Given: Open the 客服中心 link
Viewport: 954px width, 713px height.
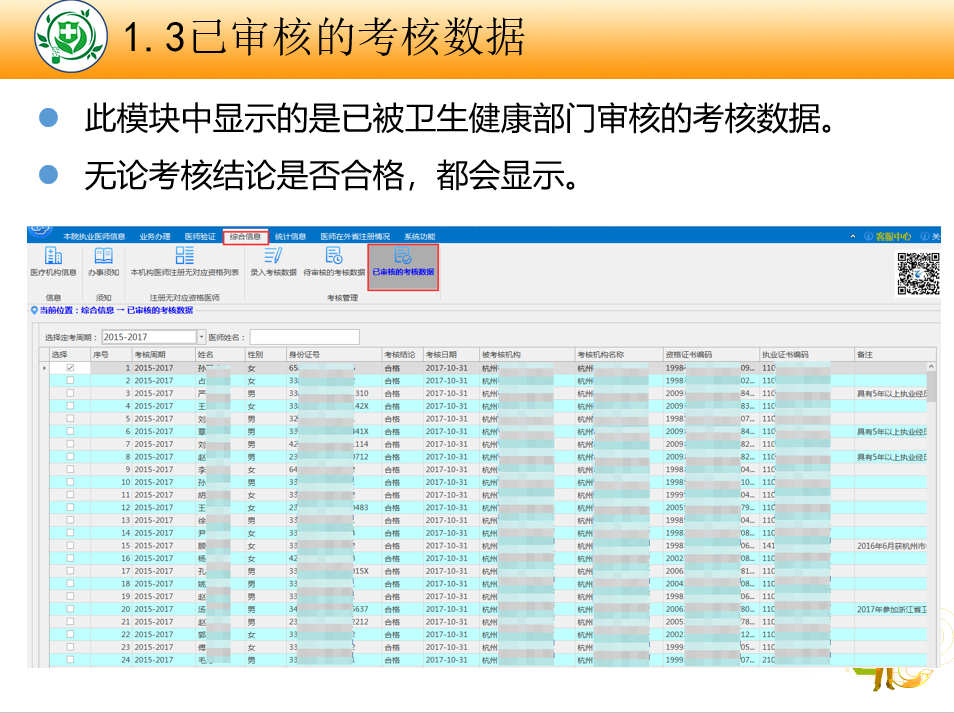Looking at the screenshot, I should click(x=892, y=237).
